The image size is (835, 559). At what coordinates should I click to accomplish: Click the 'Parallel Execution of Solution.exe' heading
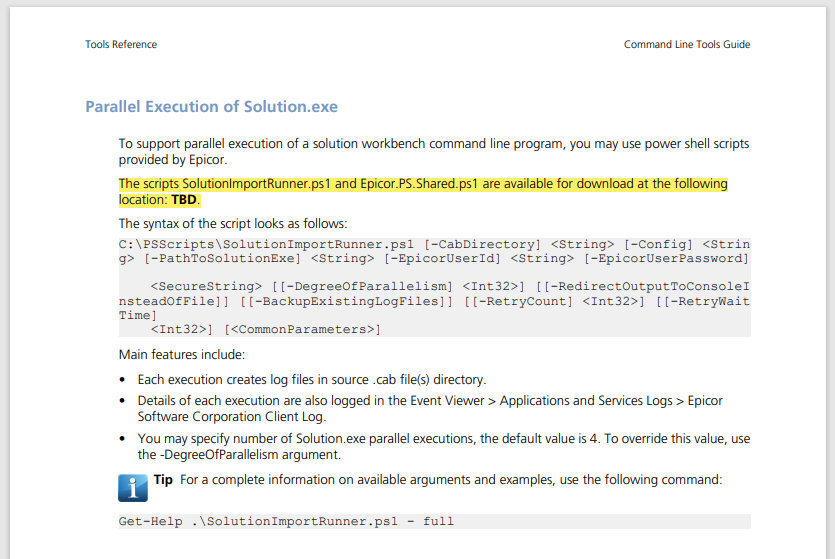pyautogui.click(x=211, y=106)
